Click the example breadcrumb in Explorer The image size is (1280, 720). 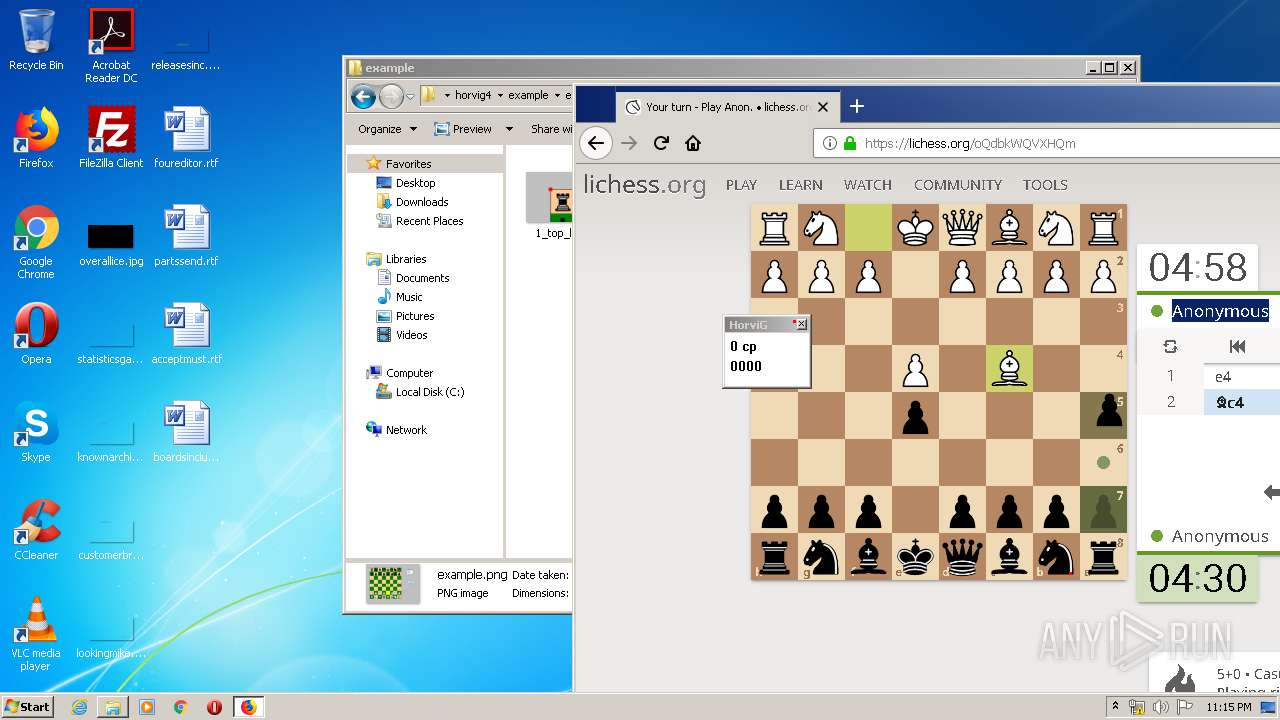528,96
